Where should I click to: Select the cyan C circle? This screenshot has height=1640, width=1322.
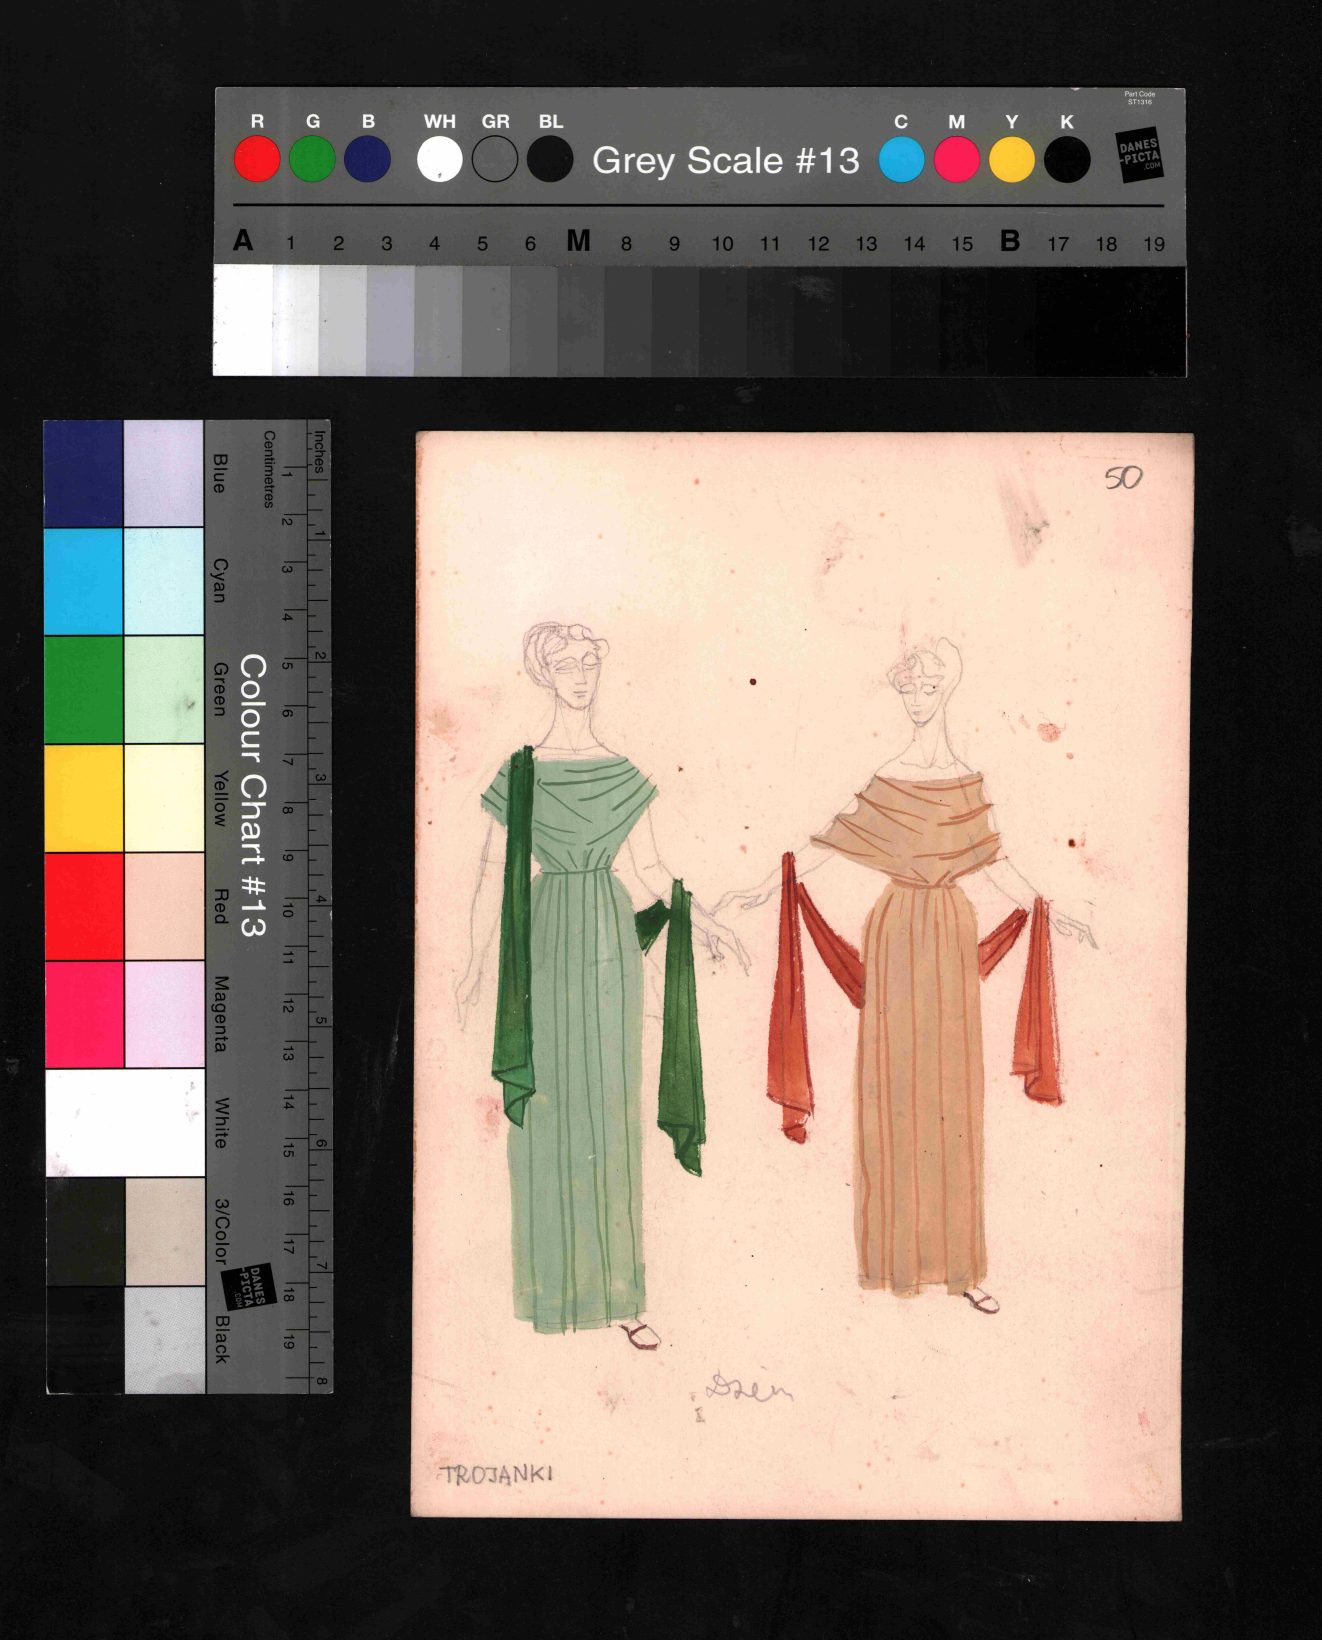[901, 160]
